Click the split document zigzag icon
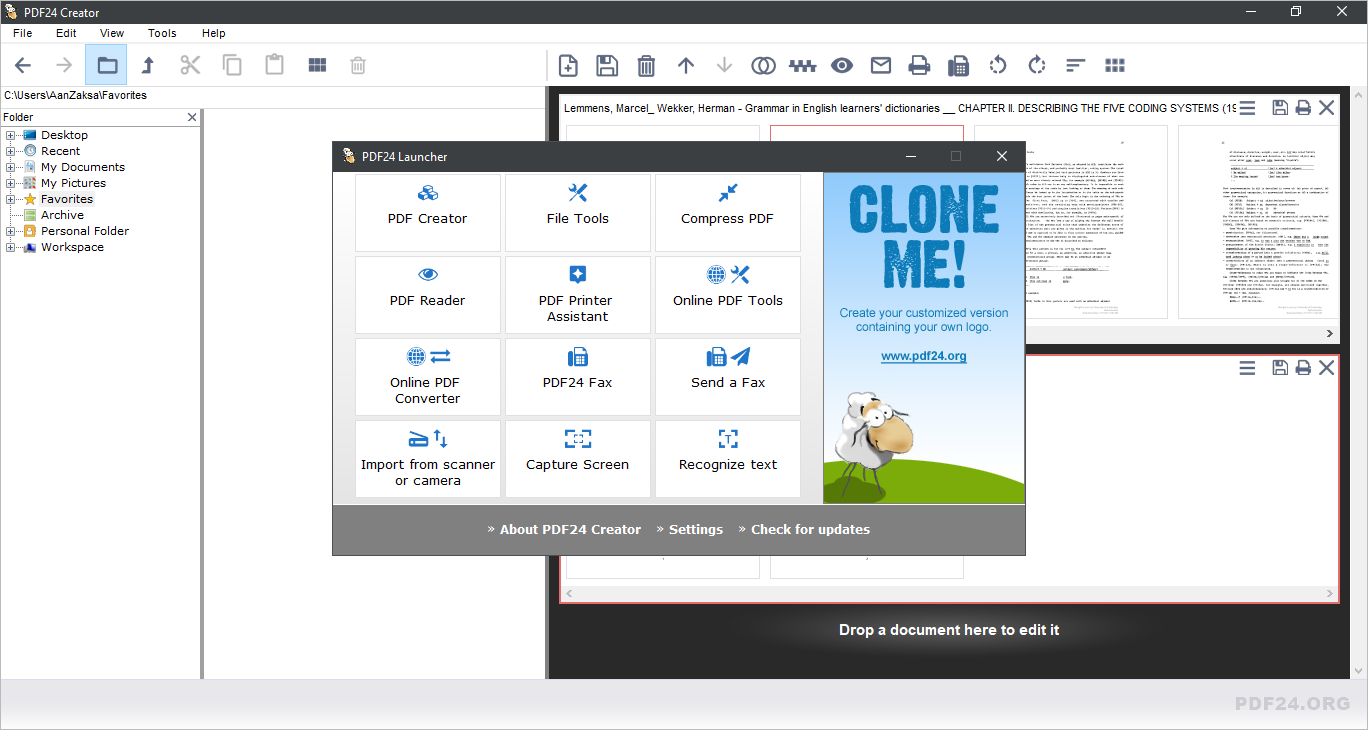 (x=802, y=66)
